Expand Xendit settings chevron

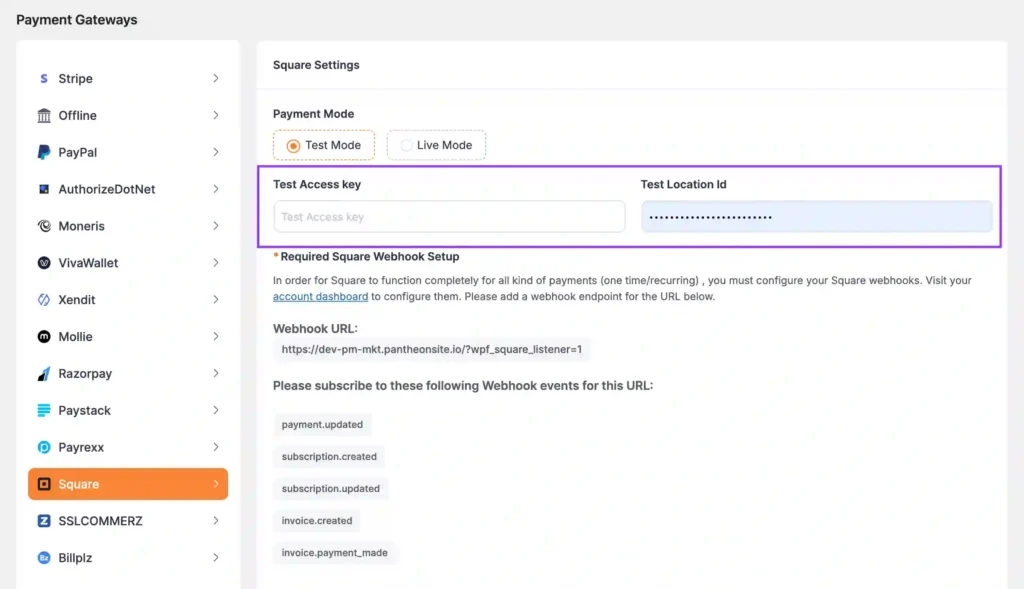coord(216,300)
